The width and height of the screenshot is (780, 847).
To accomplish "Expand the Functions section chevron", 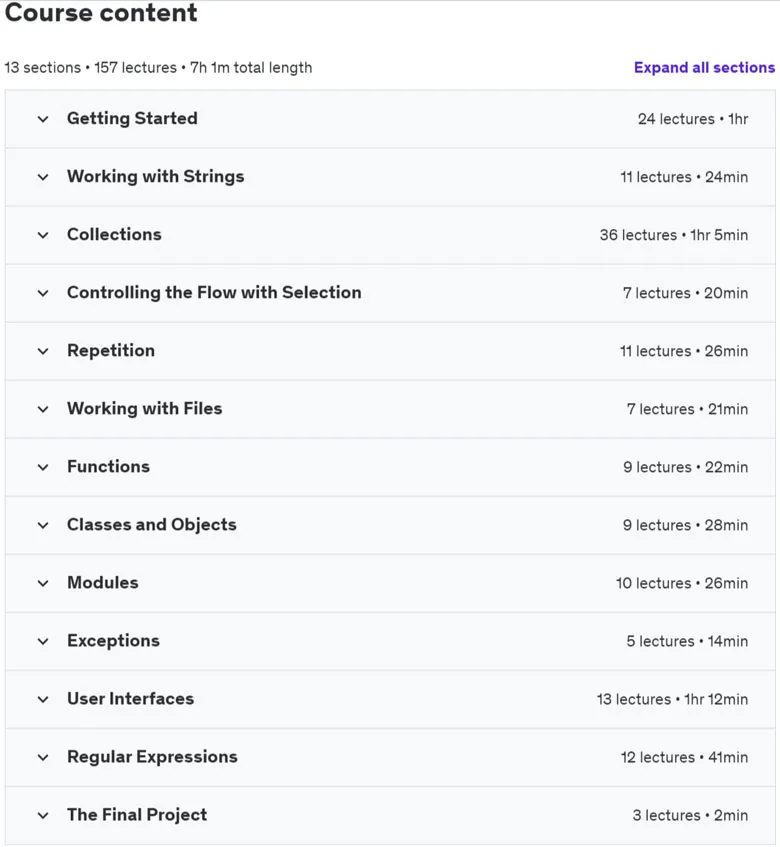I will [x=43, y=467].
